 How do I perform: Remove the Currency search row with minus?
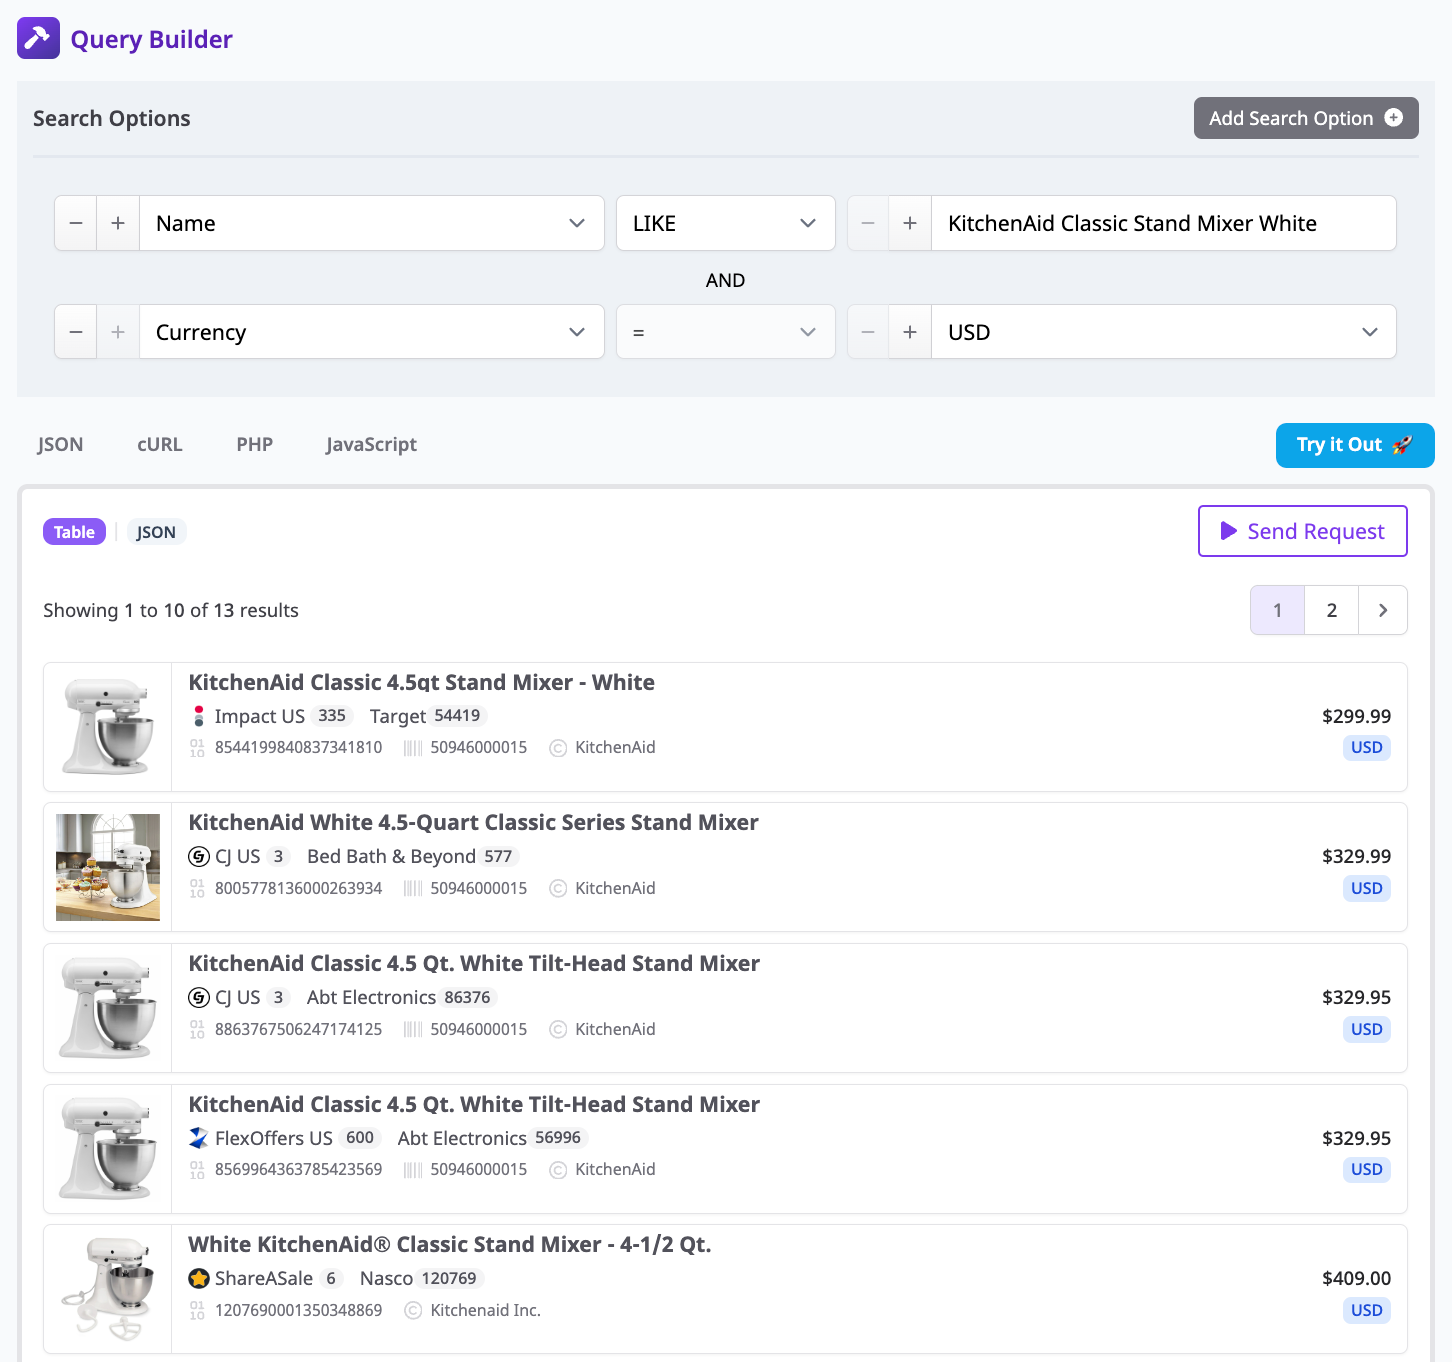point(76,332)
